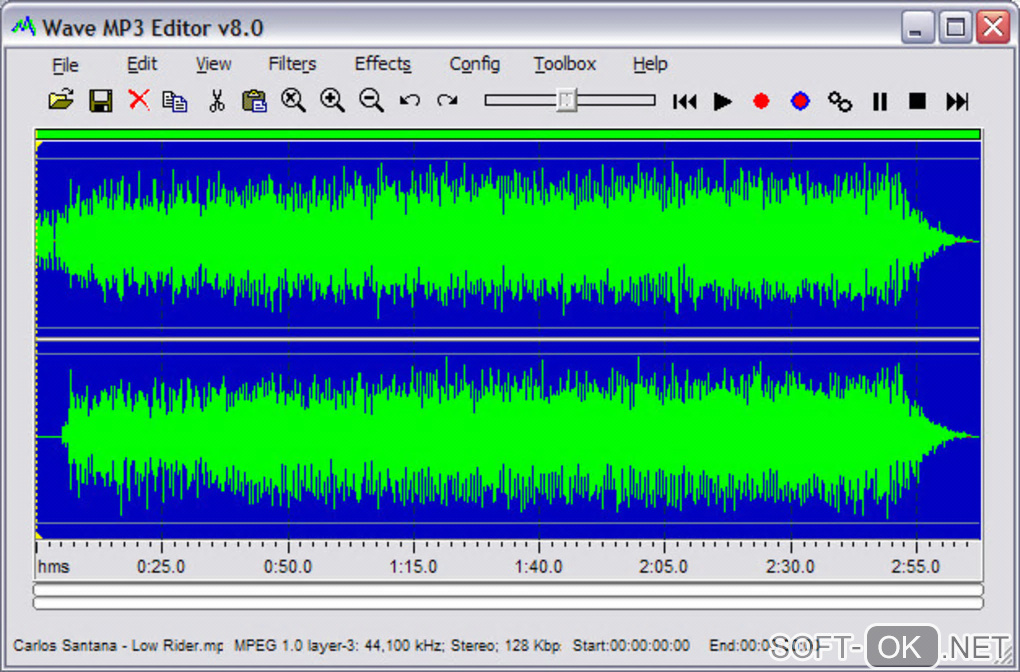
Task: Click the application icon in the title bar
Action: (x=23, y=27)
